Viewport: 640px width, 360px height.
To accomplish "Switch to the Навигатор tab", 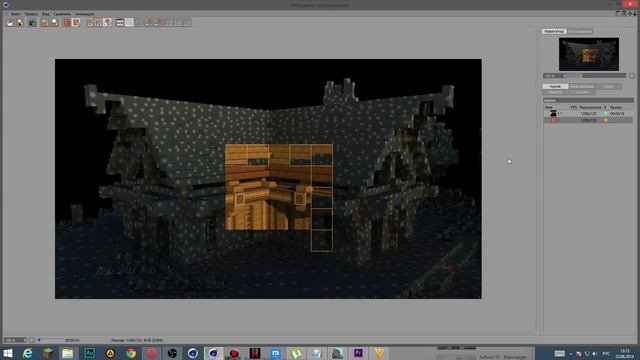I will 554,31.
